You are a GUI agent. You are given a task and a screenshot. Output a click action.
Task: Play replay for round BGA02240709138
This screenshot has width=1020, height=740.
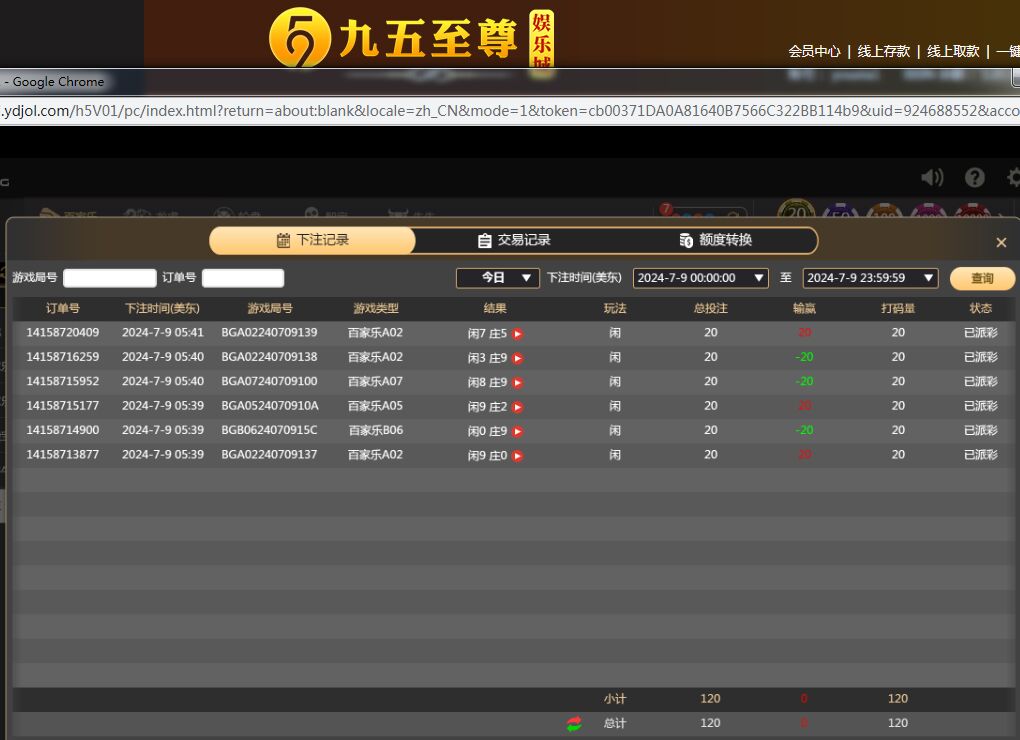(x=518, y=358)
